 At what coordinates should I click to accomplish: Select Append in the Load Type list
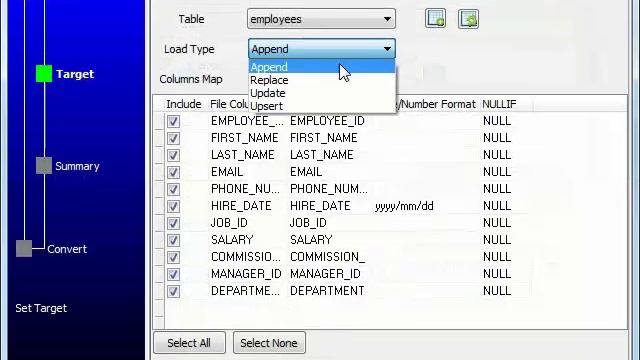click(x=322, y=67)
